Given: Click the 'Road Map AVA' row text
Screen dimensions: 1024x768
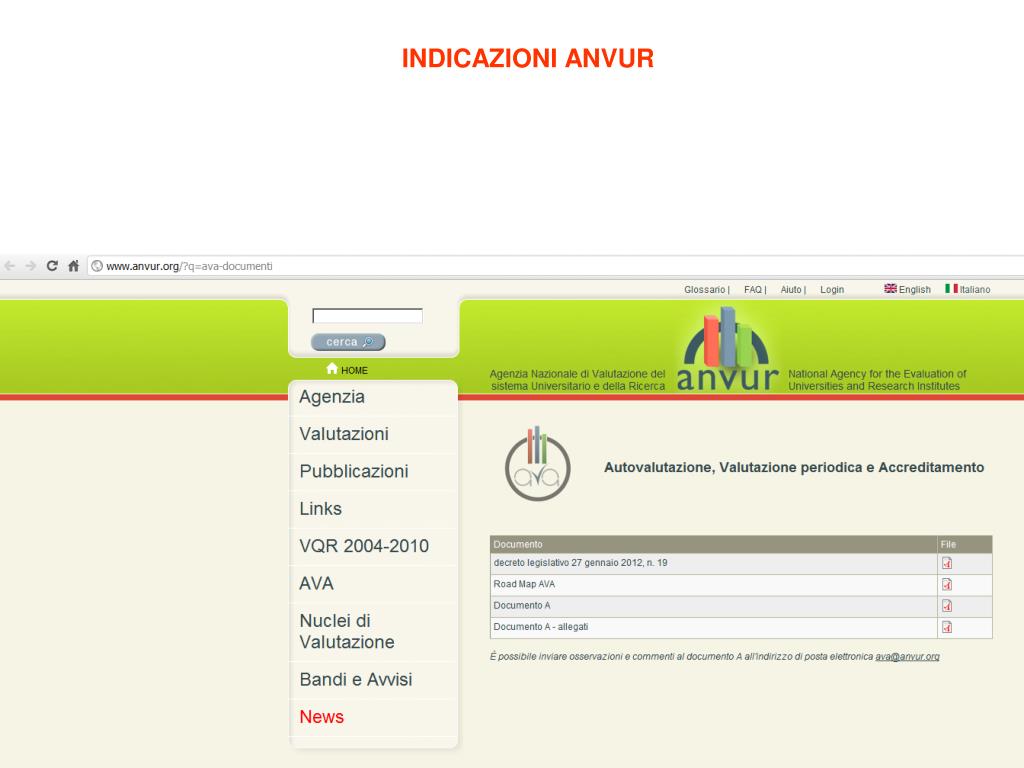Looking at the screenshot, I should [524, 584].
